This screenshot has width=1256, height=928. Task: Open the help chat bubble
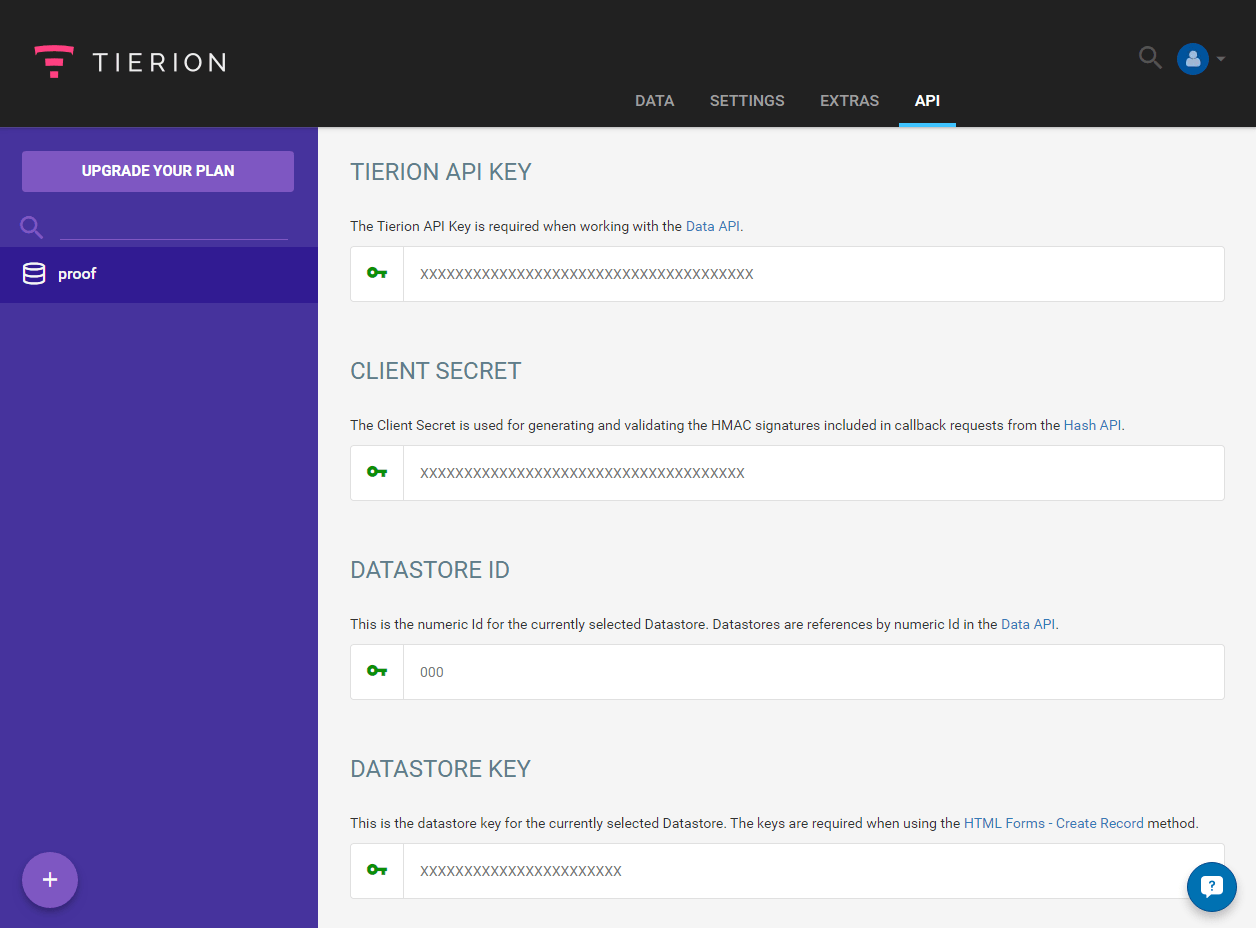[1211, 886]
